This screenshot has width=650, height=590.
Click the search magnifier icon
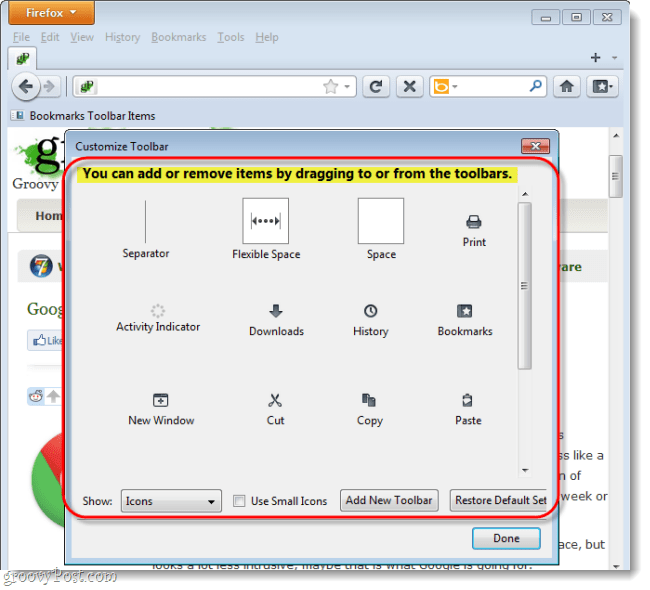535,86
